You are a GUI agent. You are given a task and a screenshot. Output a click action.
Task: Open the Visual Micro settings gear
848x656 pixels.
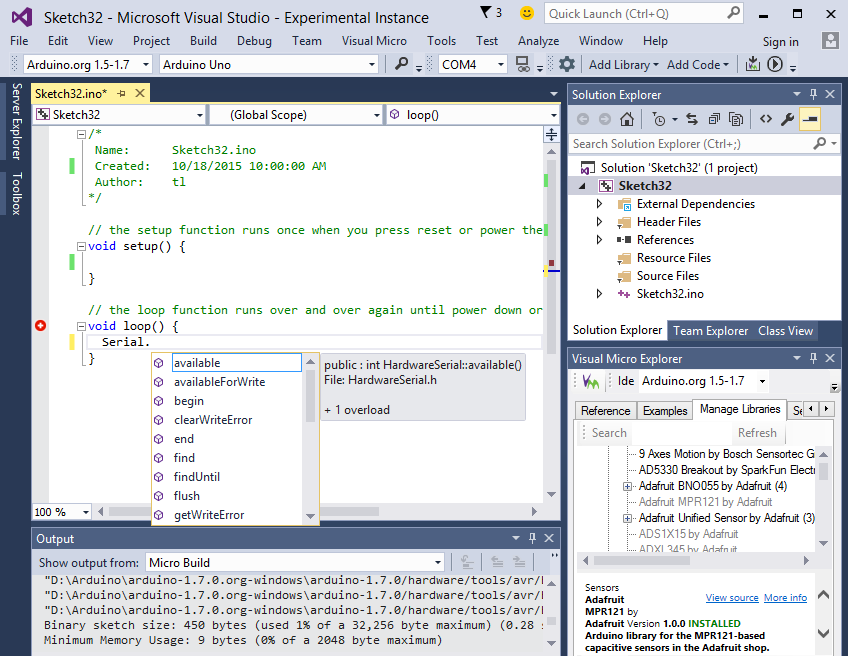coord(566,64)
